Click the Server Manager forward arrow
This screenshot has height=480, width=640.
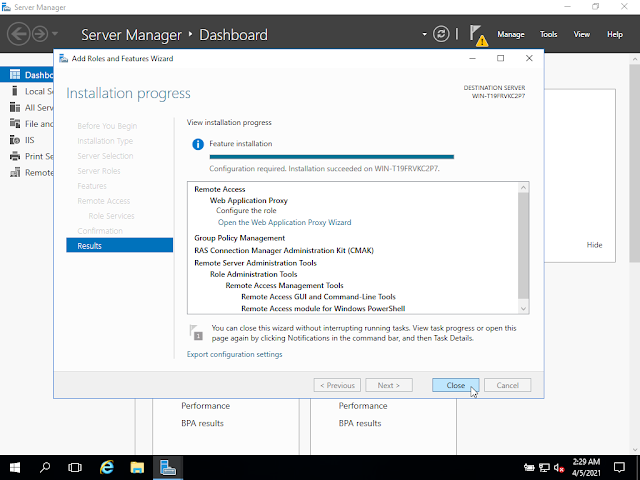point(40,34)
